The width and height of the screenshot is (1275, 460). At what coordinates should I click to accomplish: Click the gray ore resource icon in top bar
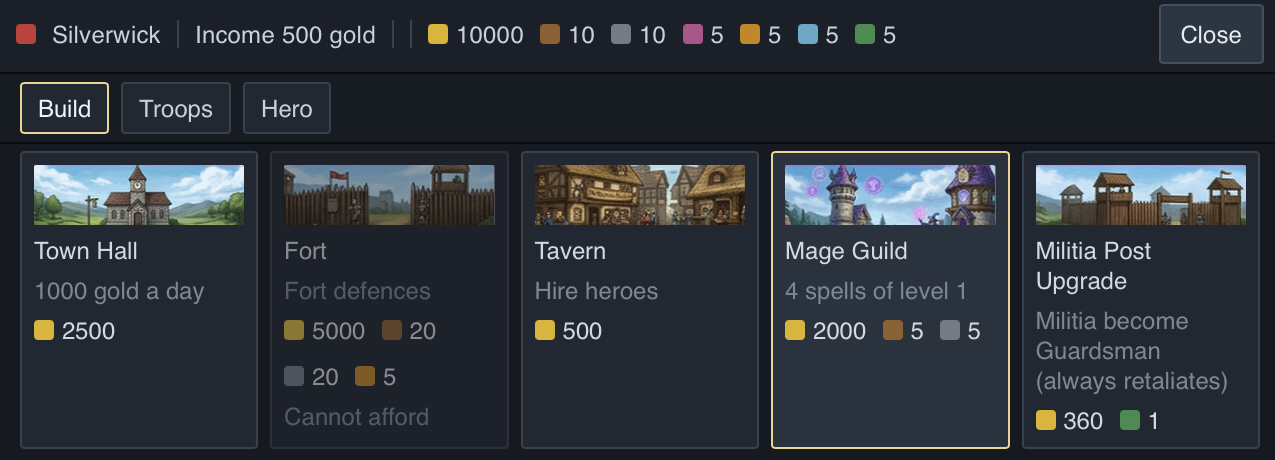620,35
